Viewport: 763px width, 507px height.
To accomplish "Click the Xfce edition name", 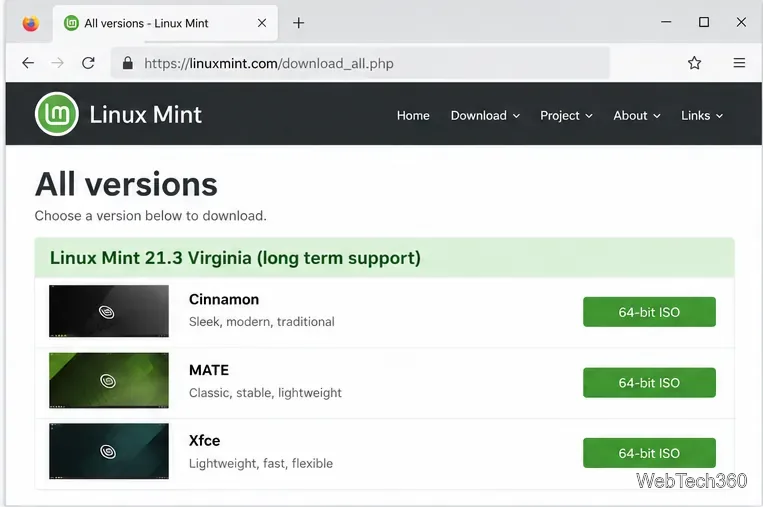I will tap(204, 441).
